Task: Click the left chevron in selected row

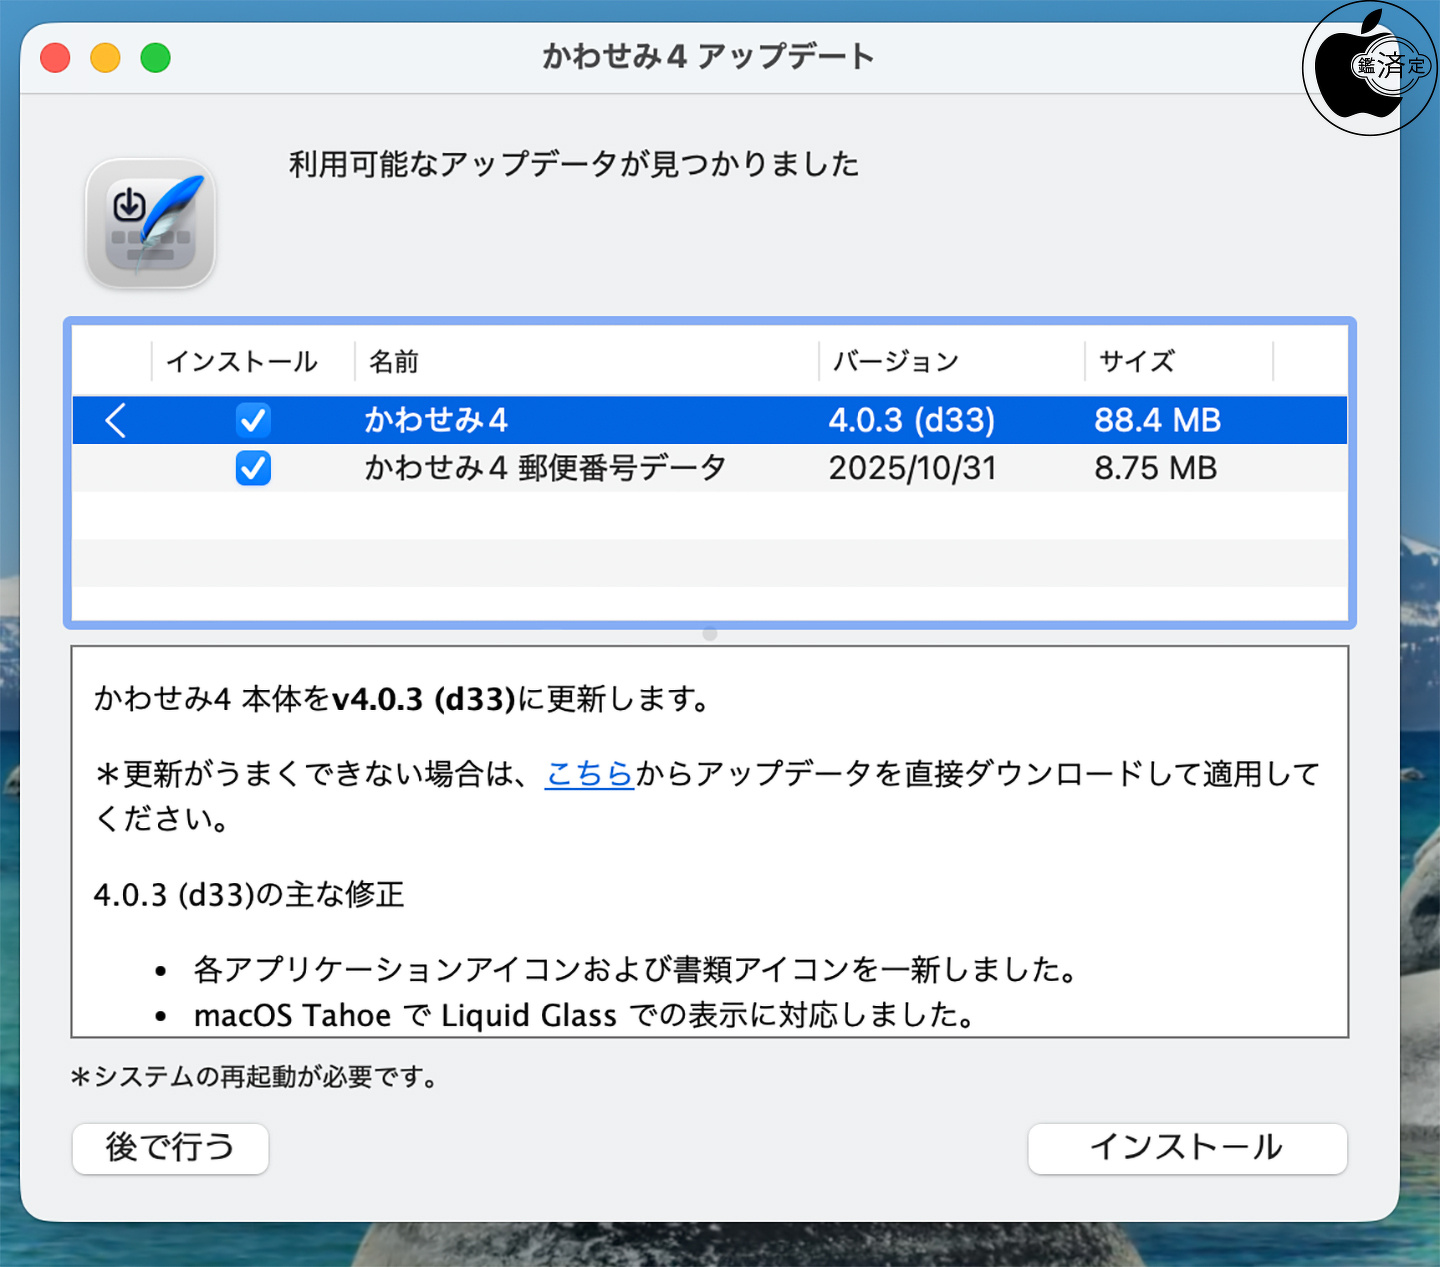Action: click(115, 420)
